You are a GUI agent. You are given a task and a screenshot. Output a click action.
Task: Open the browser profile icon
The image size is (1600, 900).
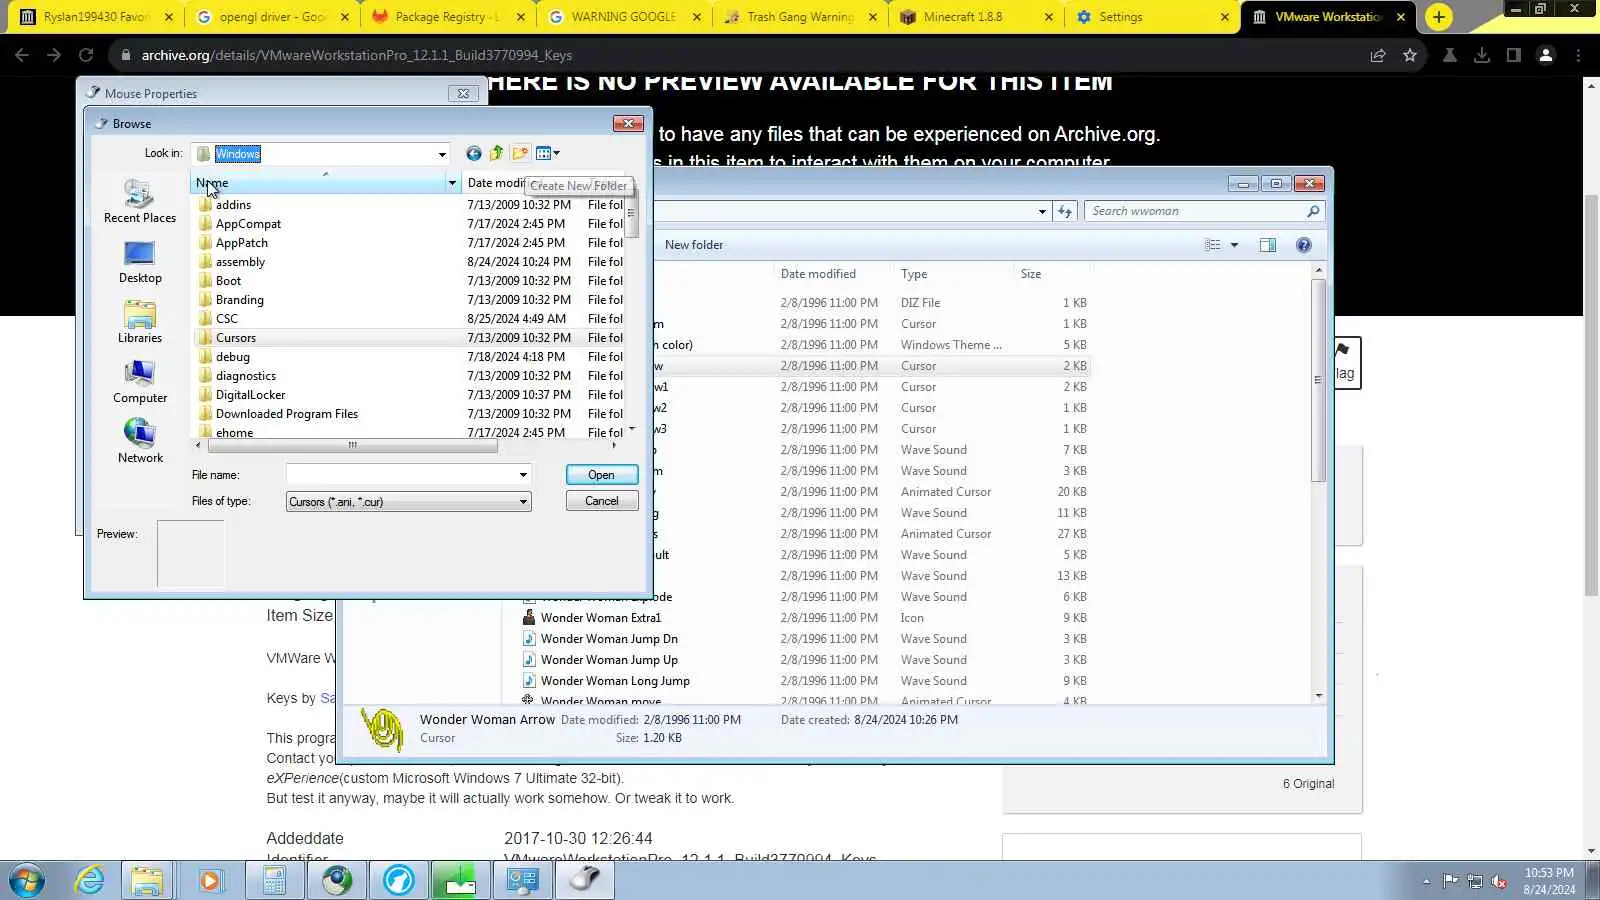click(1546, 55)
